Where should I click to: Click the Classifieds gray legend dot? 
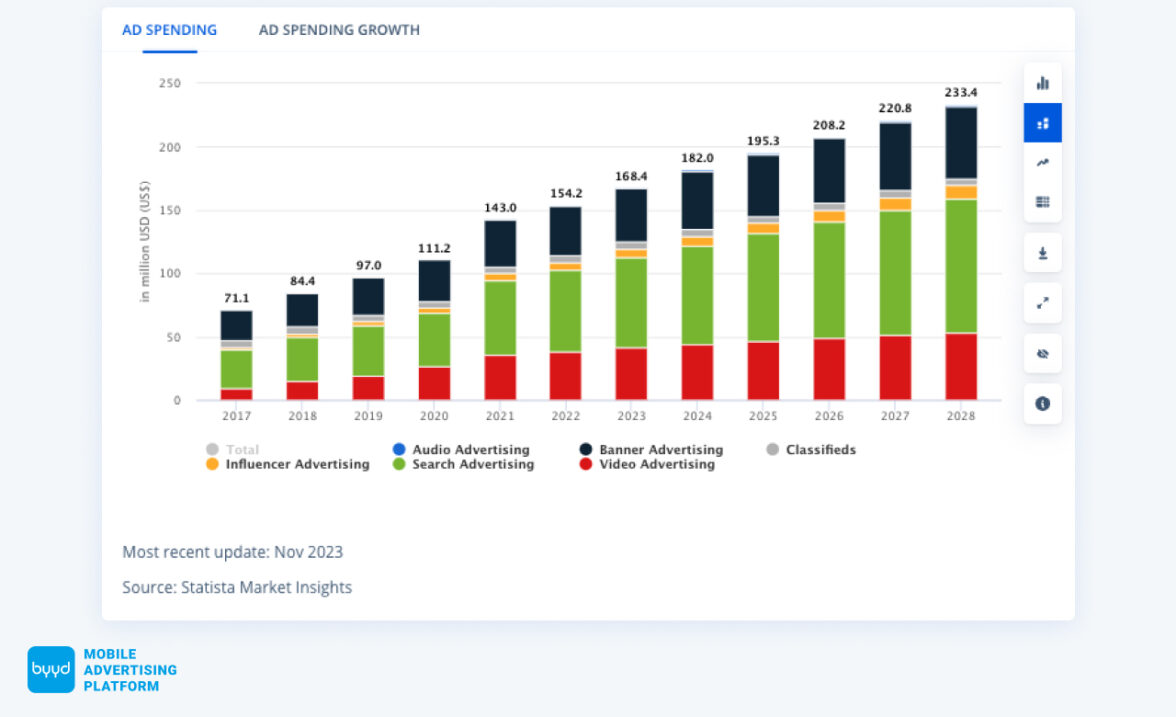click(x=772, y=449)
